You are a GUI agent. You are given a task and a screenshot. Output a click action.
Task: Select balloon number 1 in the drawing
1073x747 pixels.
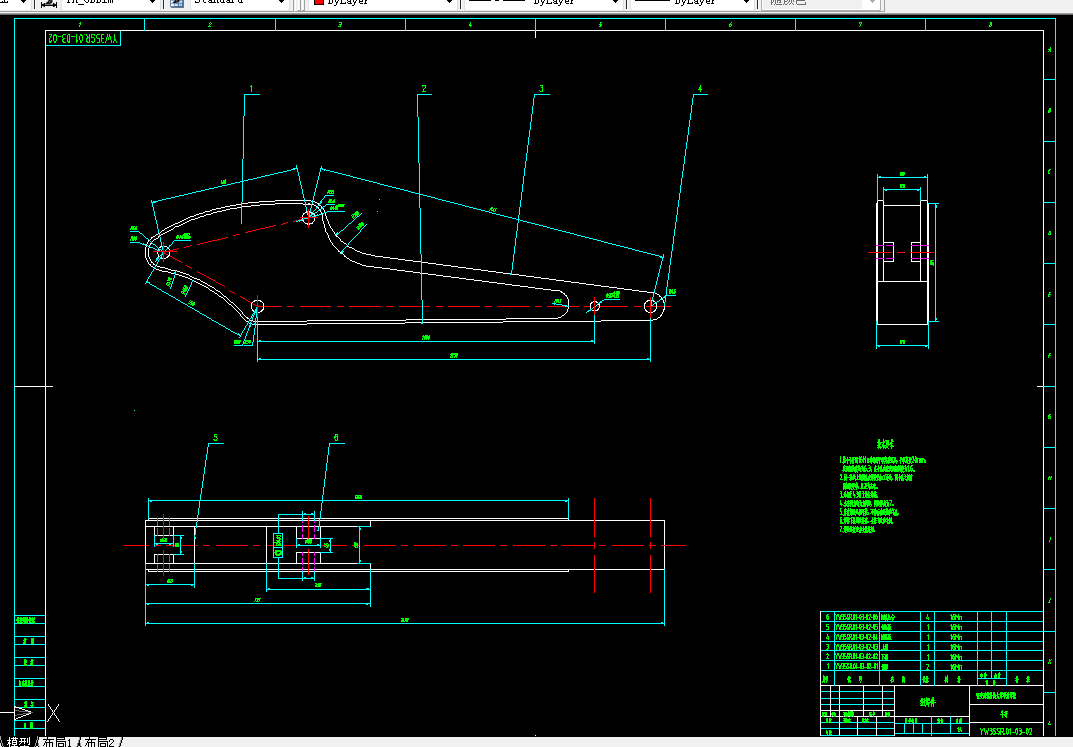(x=251, y=89)
